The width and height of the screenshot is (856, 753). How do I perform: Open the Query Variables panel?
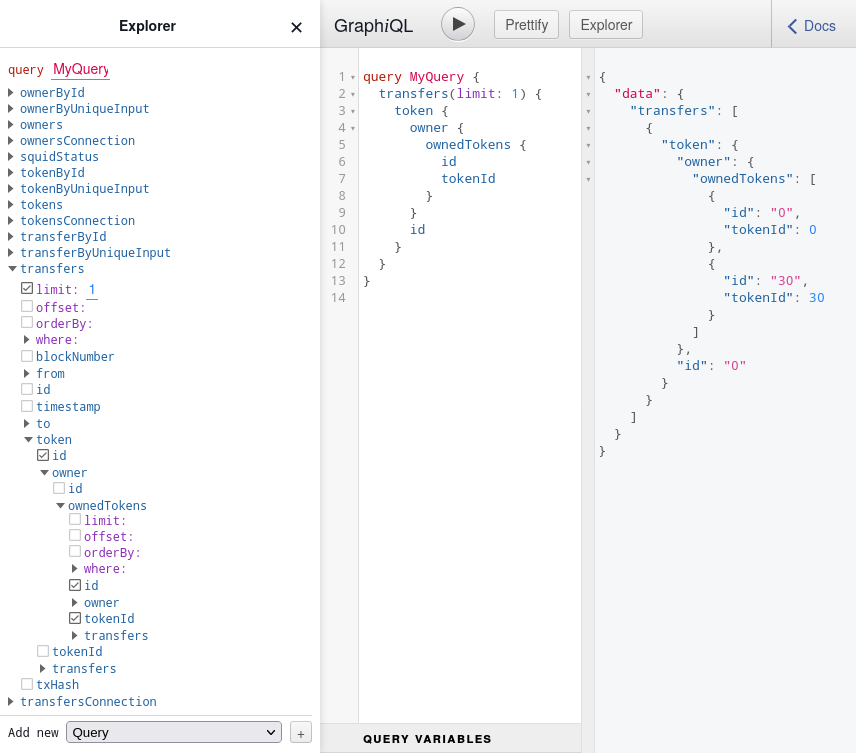click(427, 739)
